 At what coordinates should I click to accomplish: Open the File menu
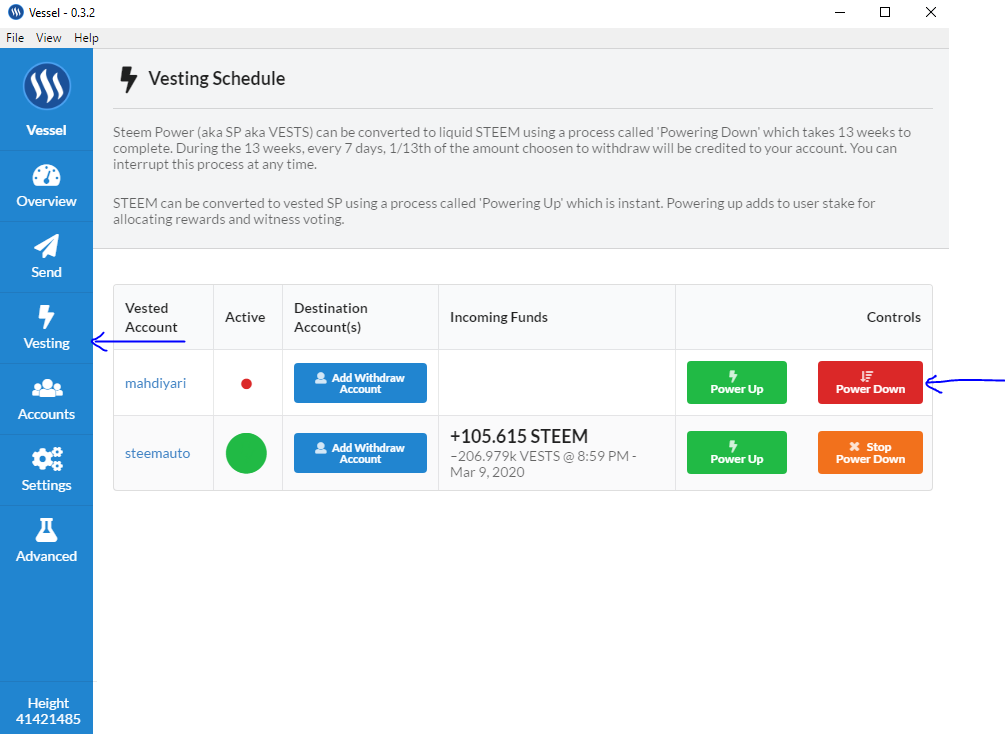pos(15,38)
